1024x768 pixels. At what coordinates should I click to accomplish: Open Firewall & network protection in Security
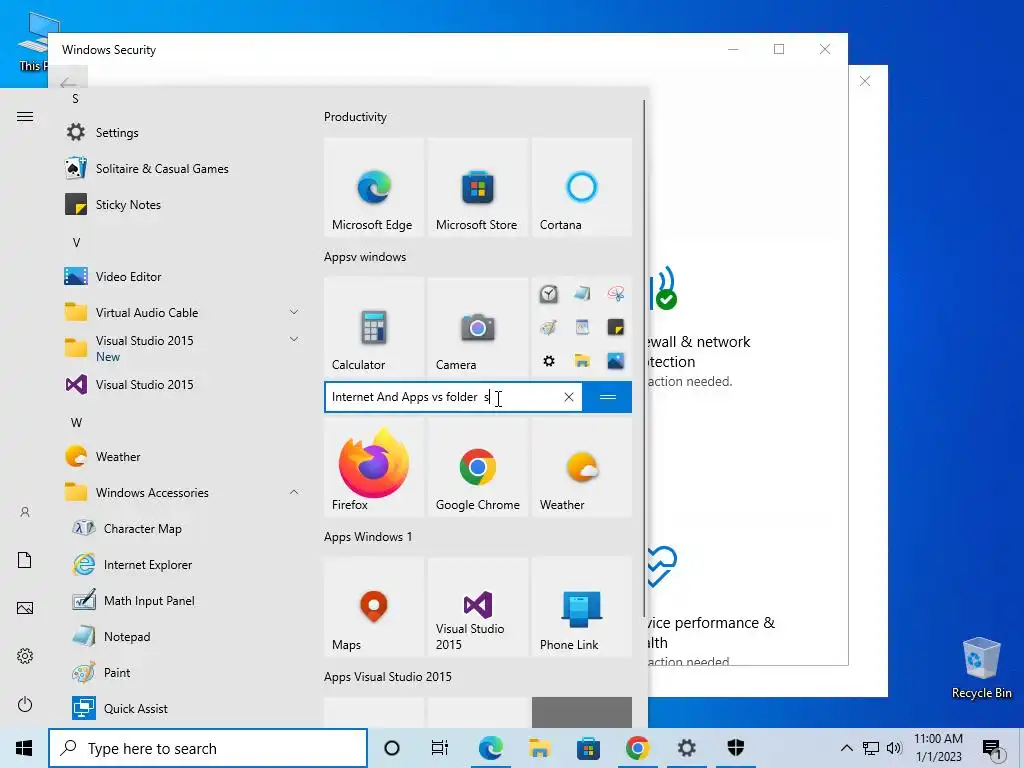[x=699, y=351]
